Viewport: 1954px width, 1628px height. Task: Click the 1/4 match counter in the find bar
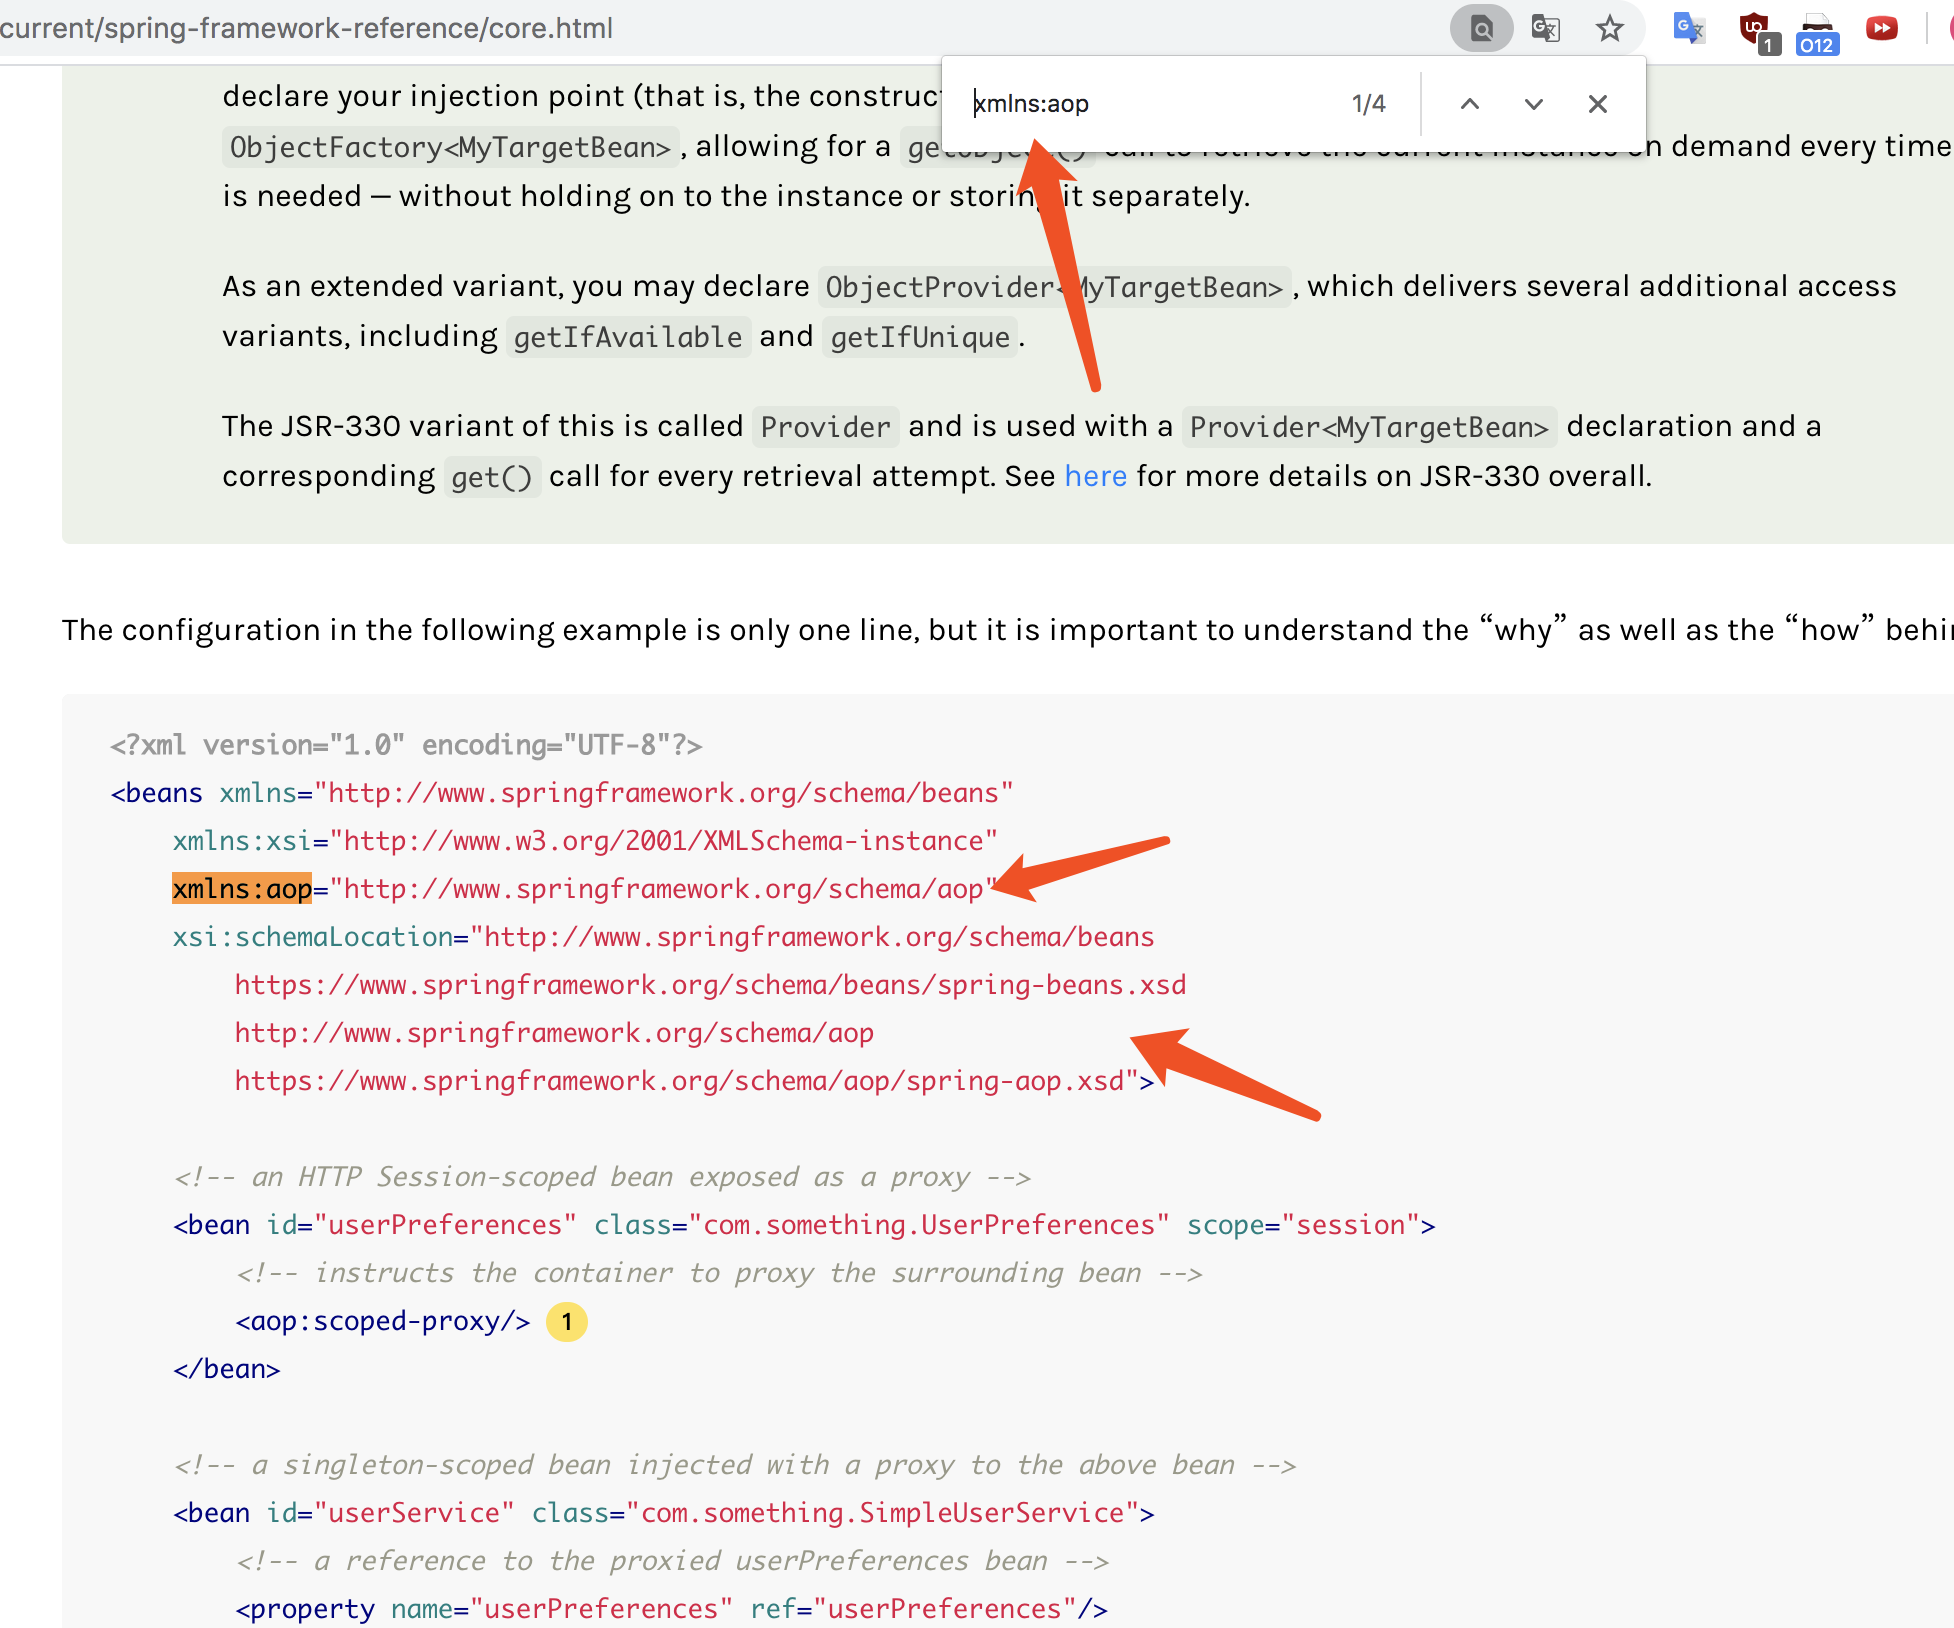1368,104
